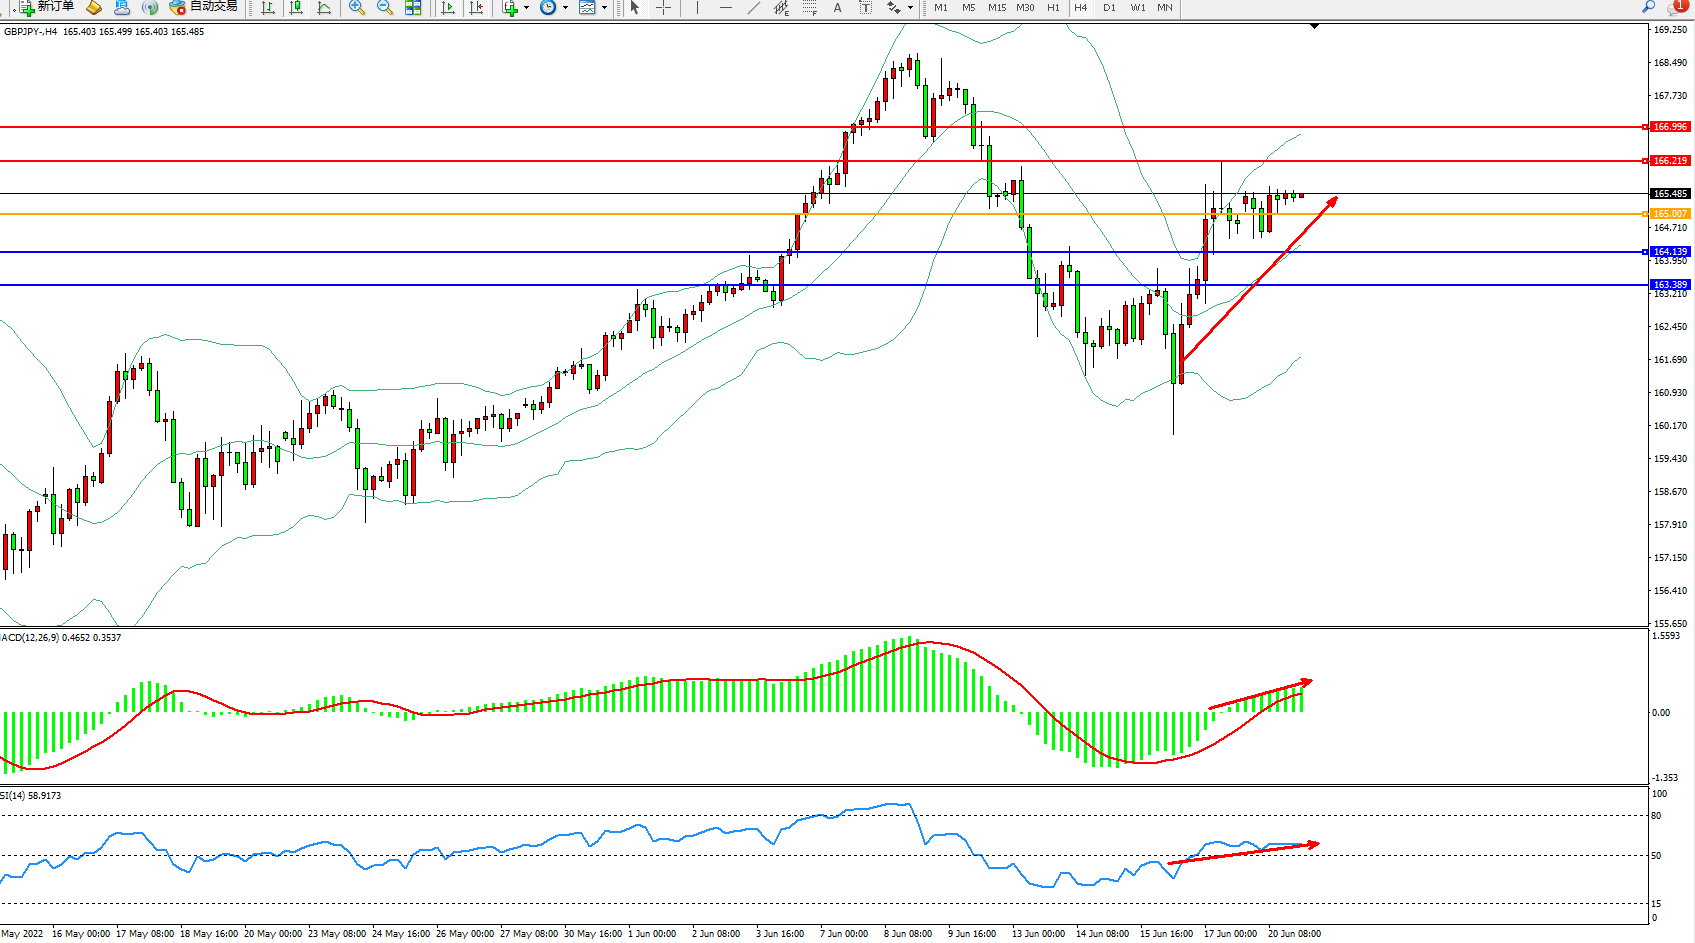Expand the periodicity clock dropdown

pos(565,8)
